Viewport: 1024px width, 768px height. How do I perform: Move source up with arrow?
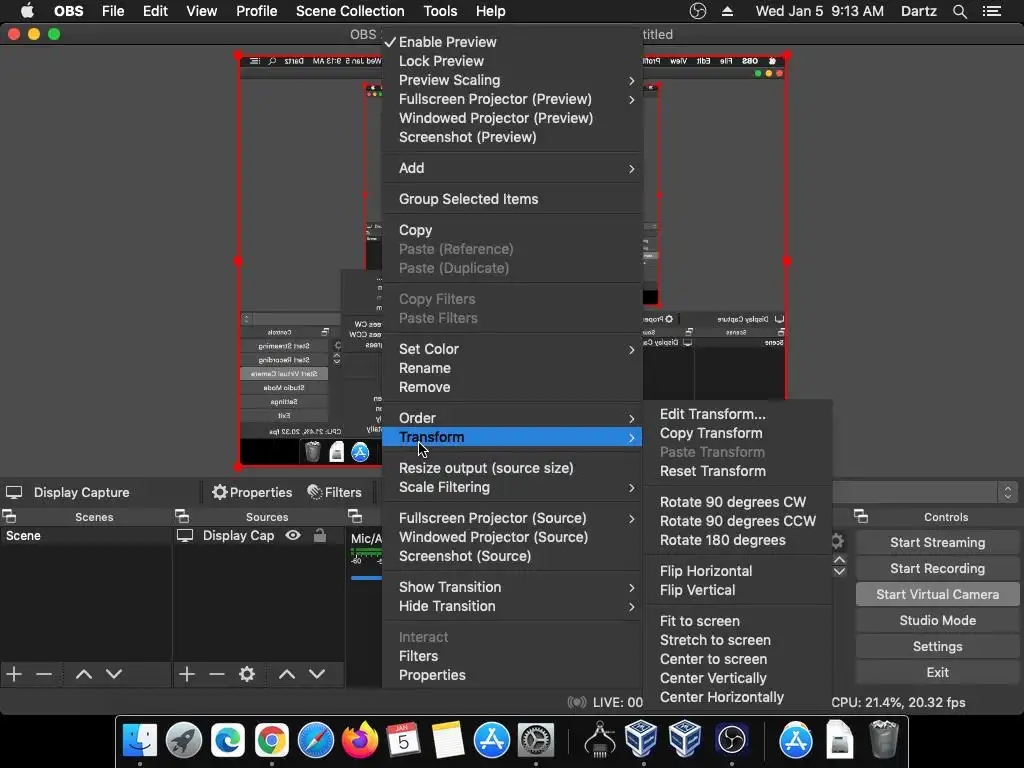point(287,674)
